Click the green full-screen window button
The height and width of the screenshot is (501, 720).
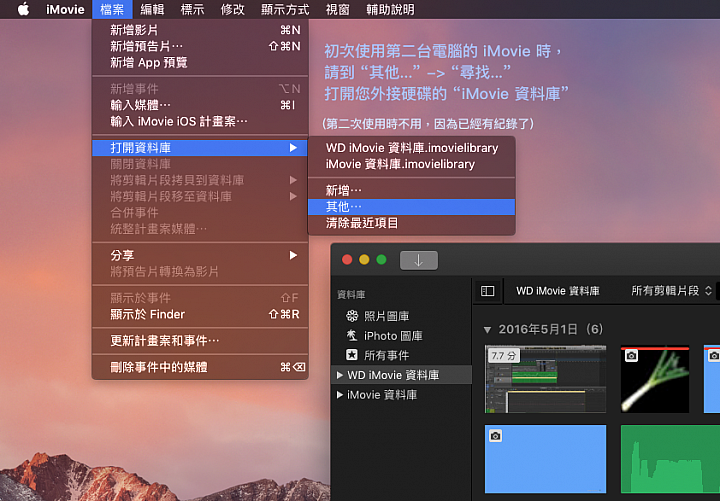(381, 260)
